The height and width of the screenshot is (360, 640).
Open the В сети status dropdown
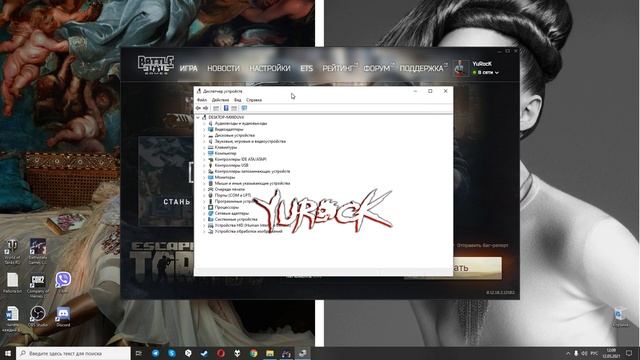(x=486, y=73)
